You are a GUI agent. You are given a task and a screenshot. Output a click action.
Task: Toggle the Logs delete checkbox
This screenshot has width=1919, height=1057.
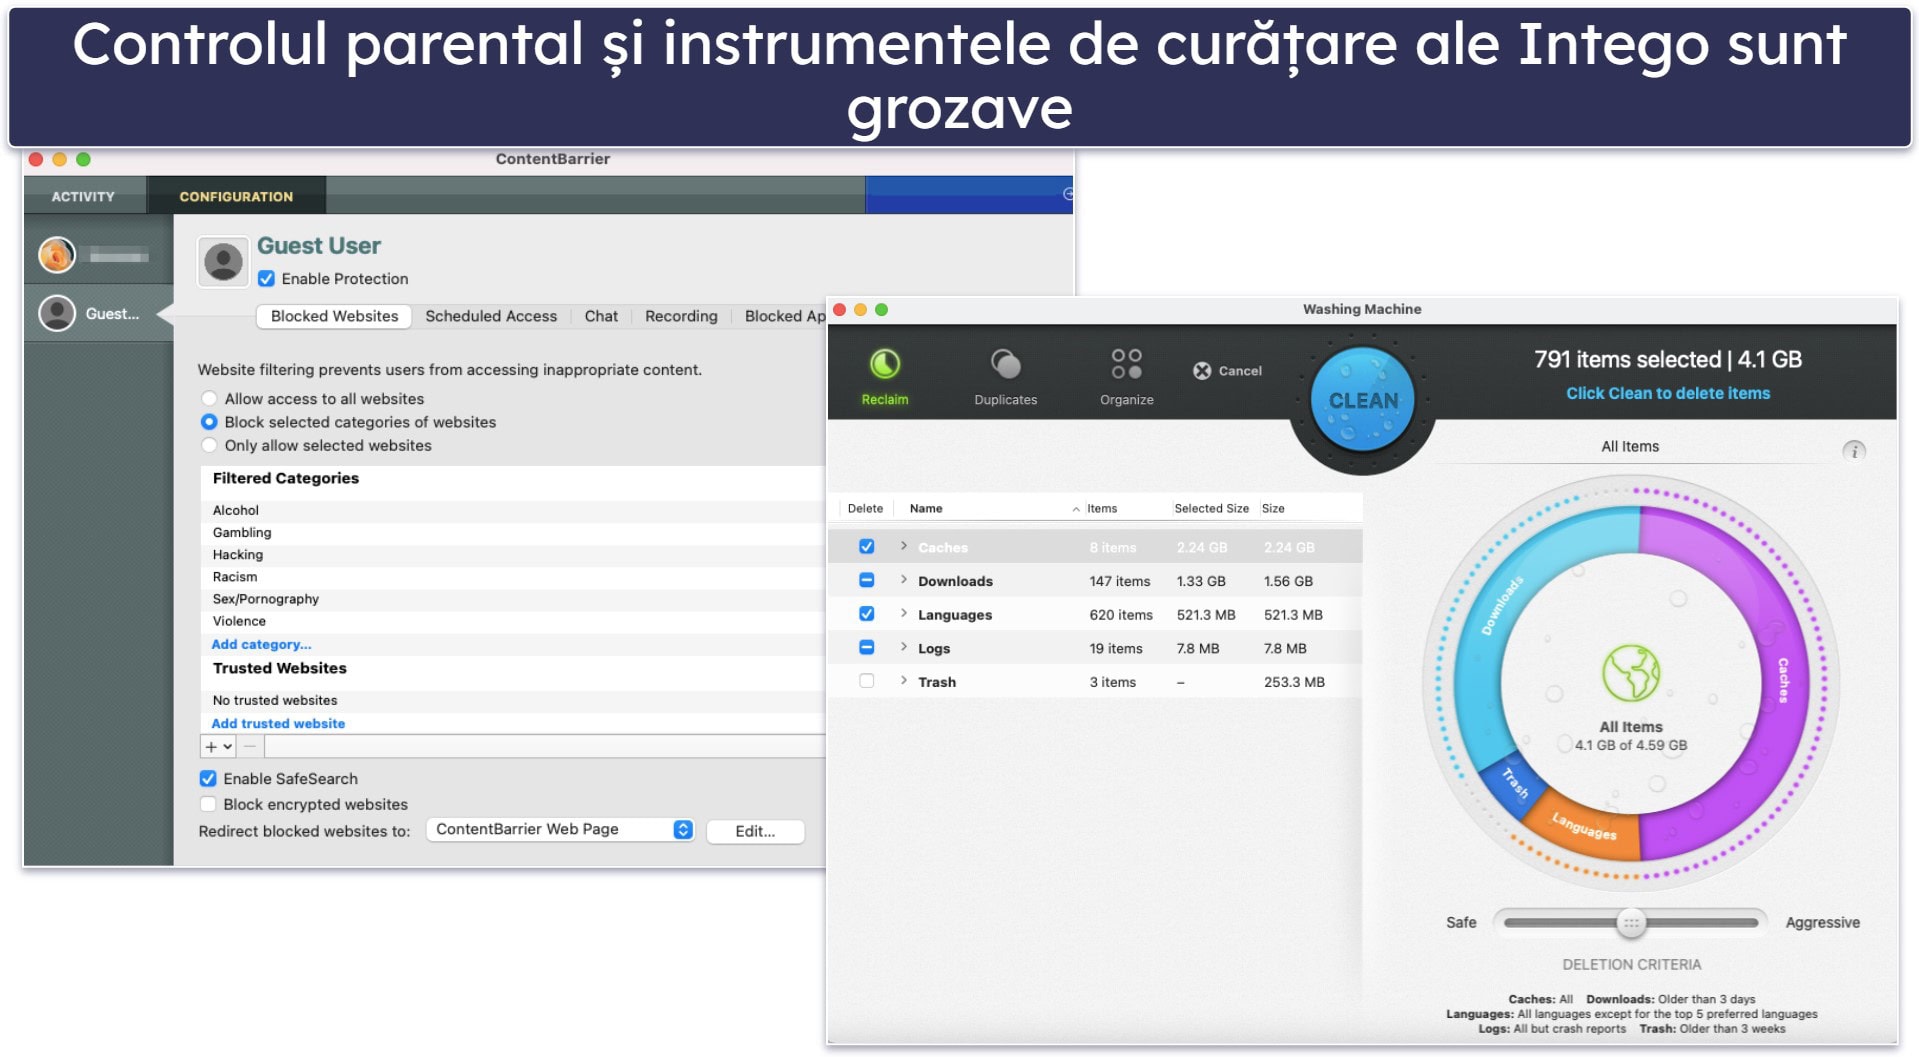coord(866,647)
